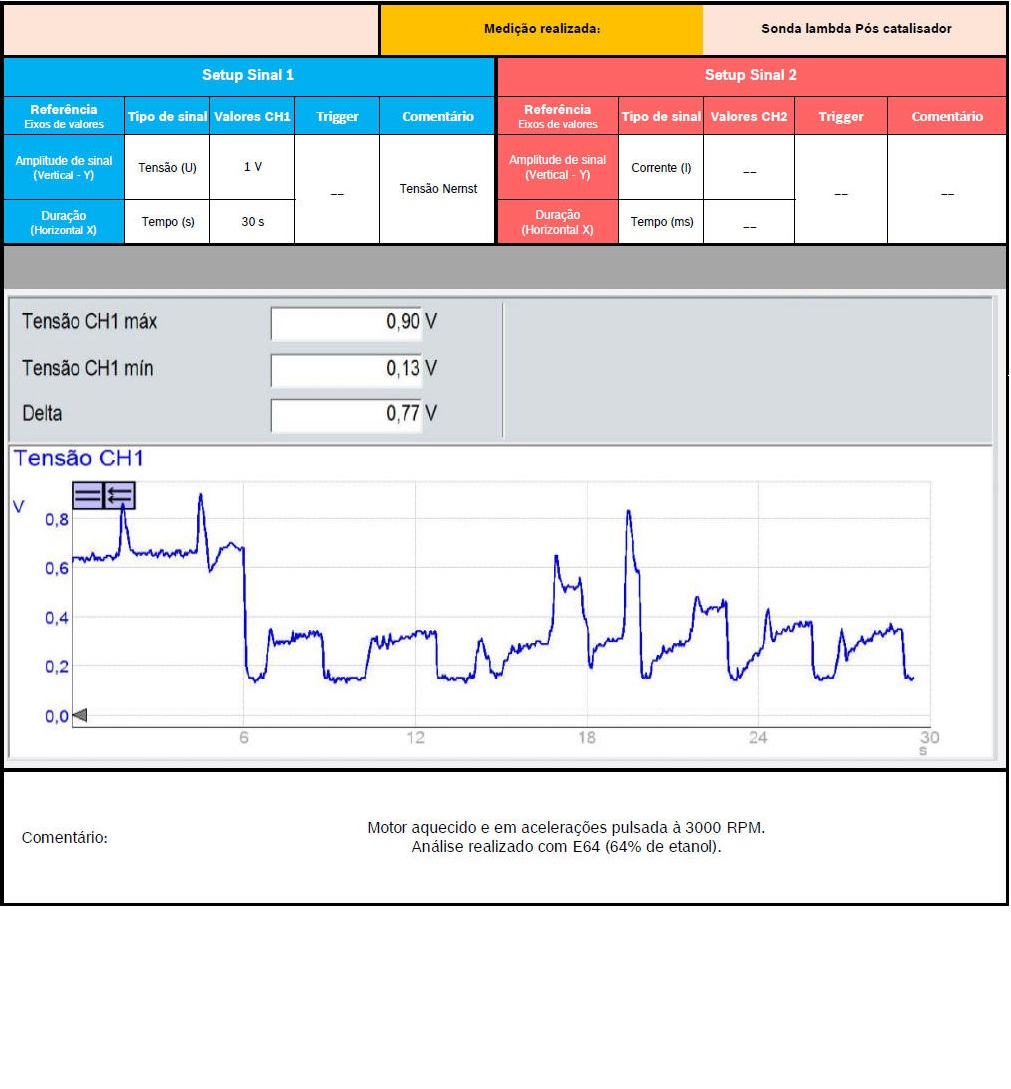This screenshot has width=1011, height=1089.
Task: Click the Tensão CH1 graph title
Action: 79,459
